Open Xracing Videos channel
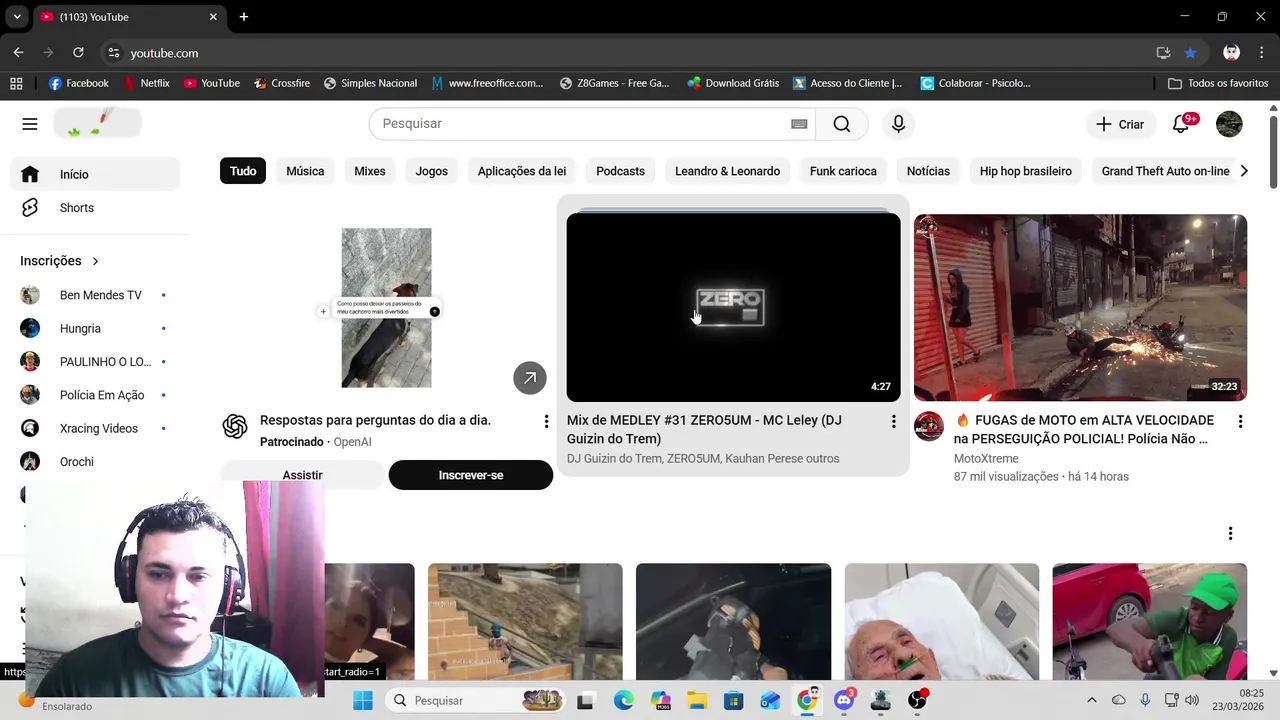 [95, 428]
